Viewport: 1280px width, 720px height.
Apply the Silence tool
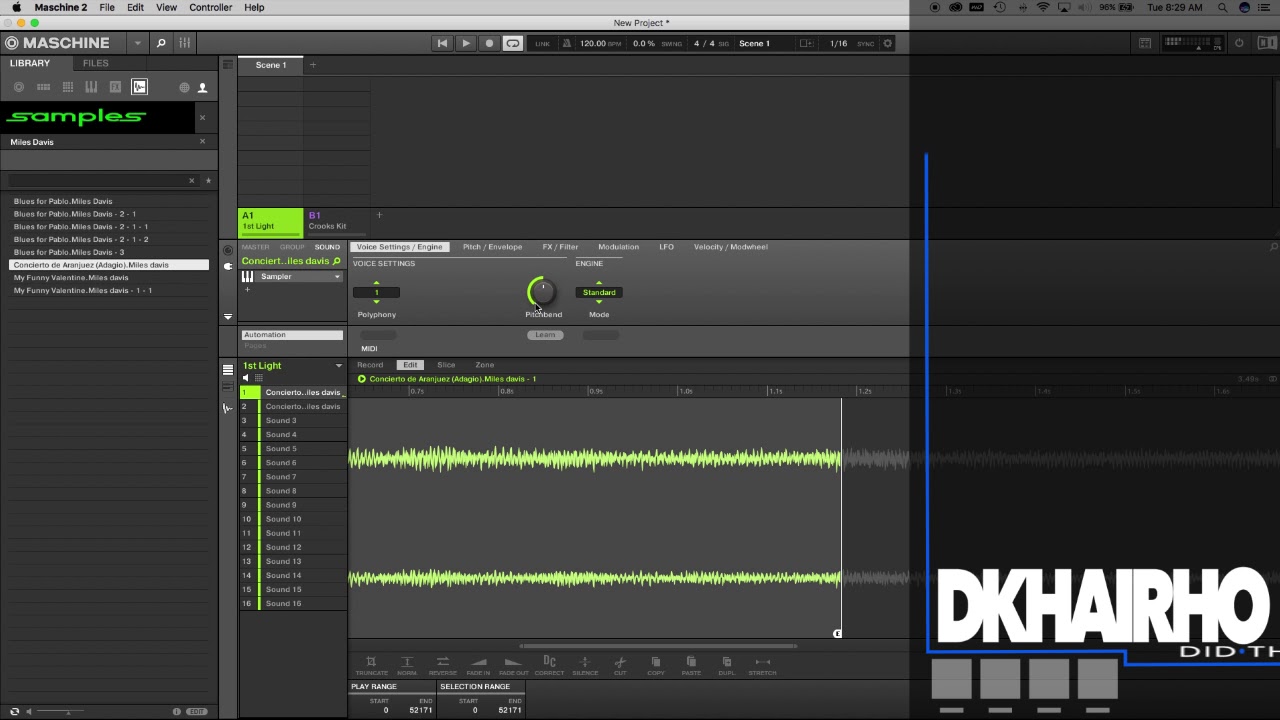[585, 665]
